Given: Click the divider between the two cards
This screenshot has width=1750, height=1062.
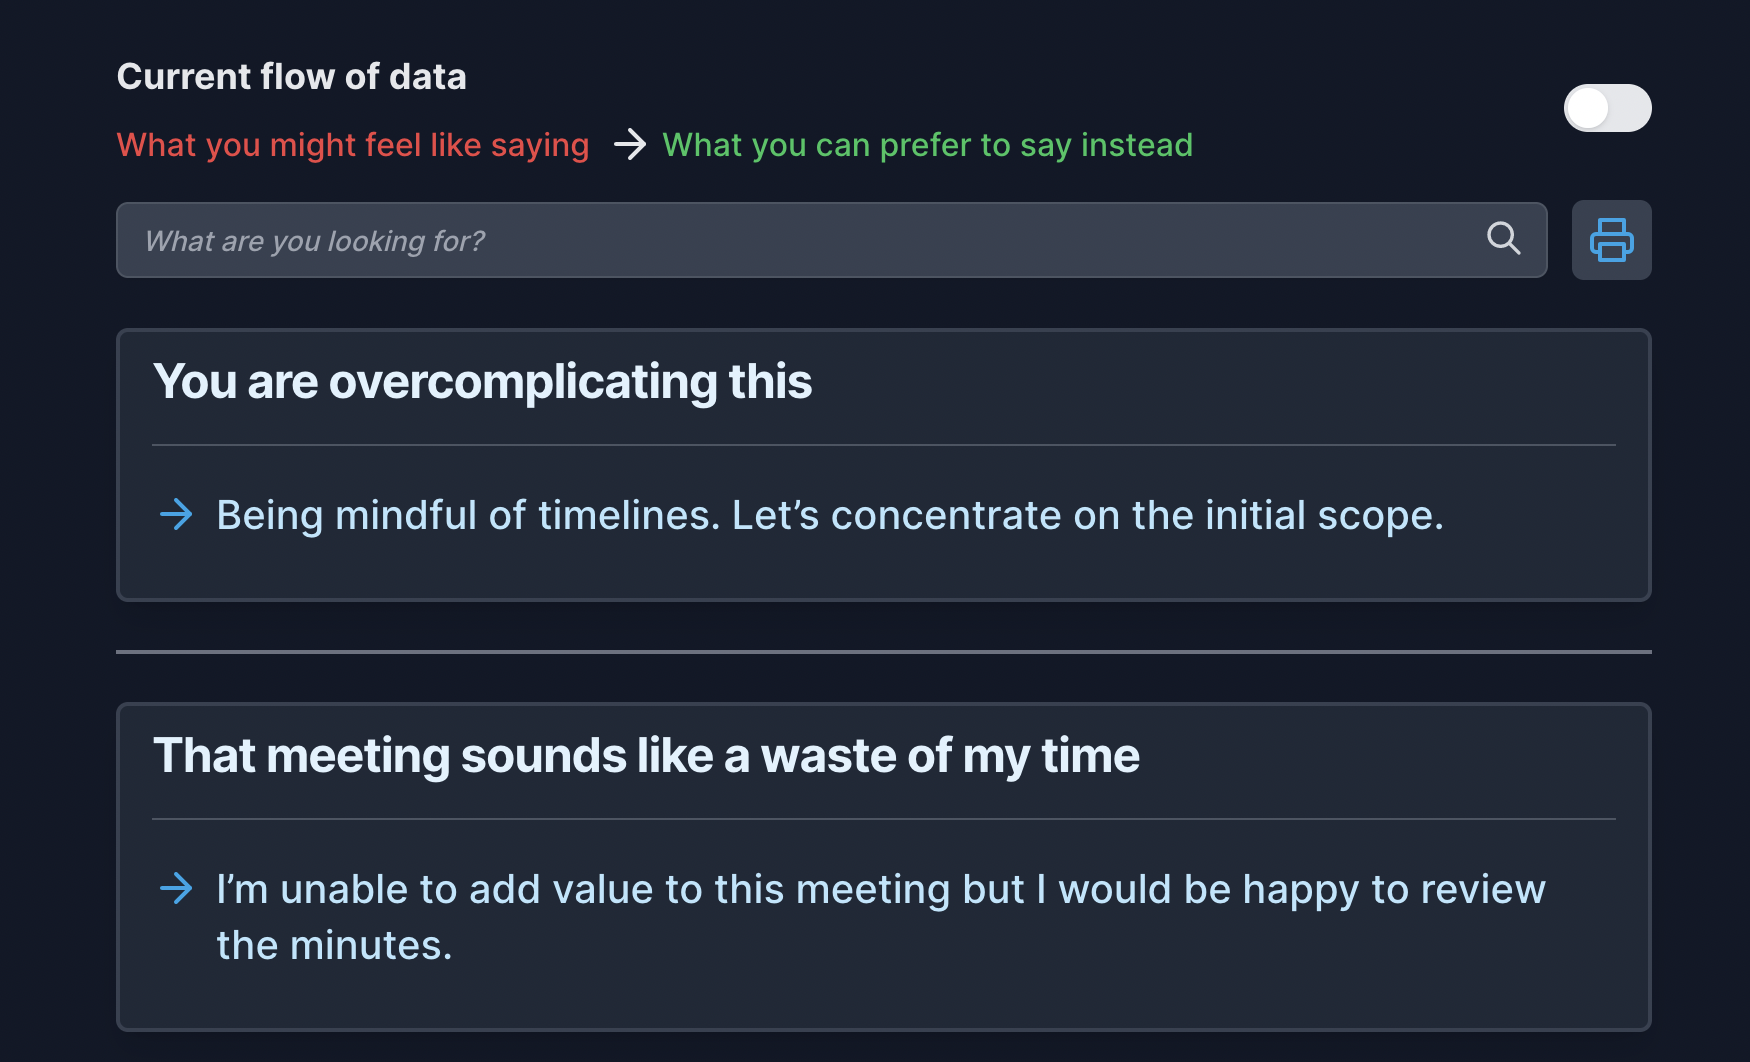Looking at the screenshot, I should pos(883,652).
